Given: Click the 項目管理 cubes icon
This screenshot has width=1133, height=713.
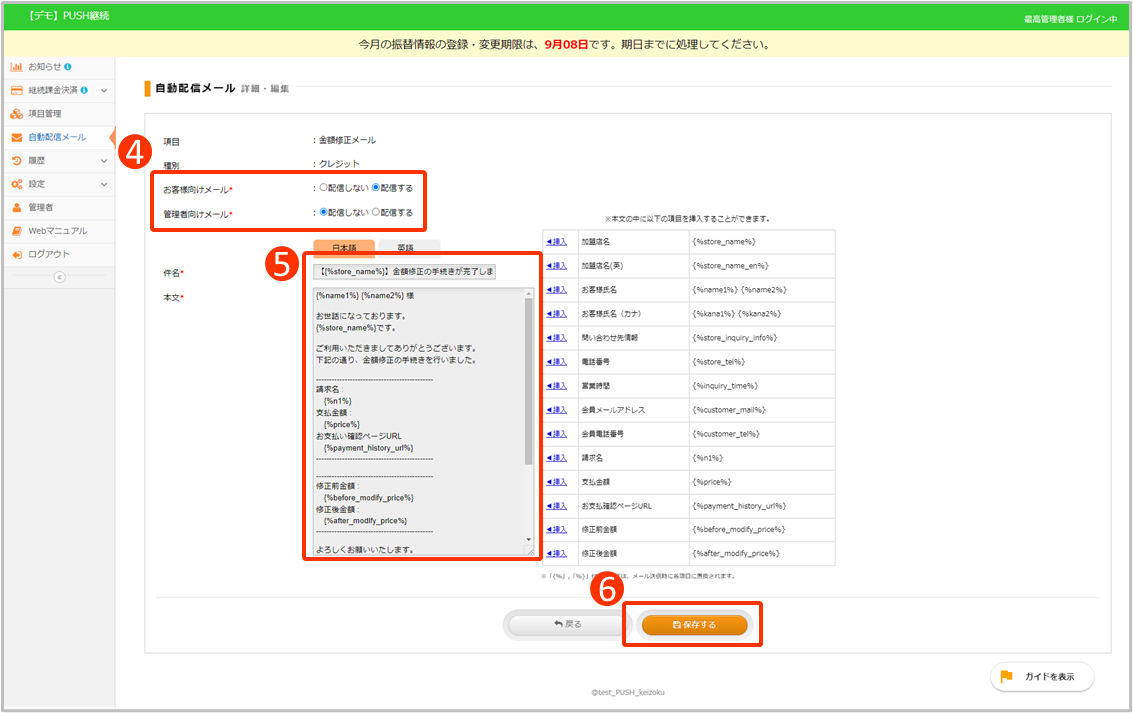Looking at the screenshot, I should [x=16, y=114].
